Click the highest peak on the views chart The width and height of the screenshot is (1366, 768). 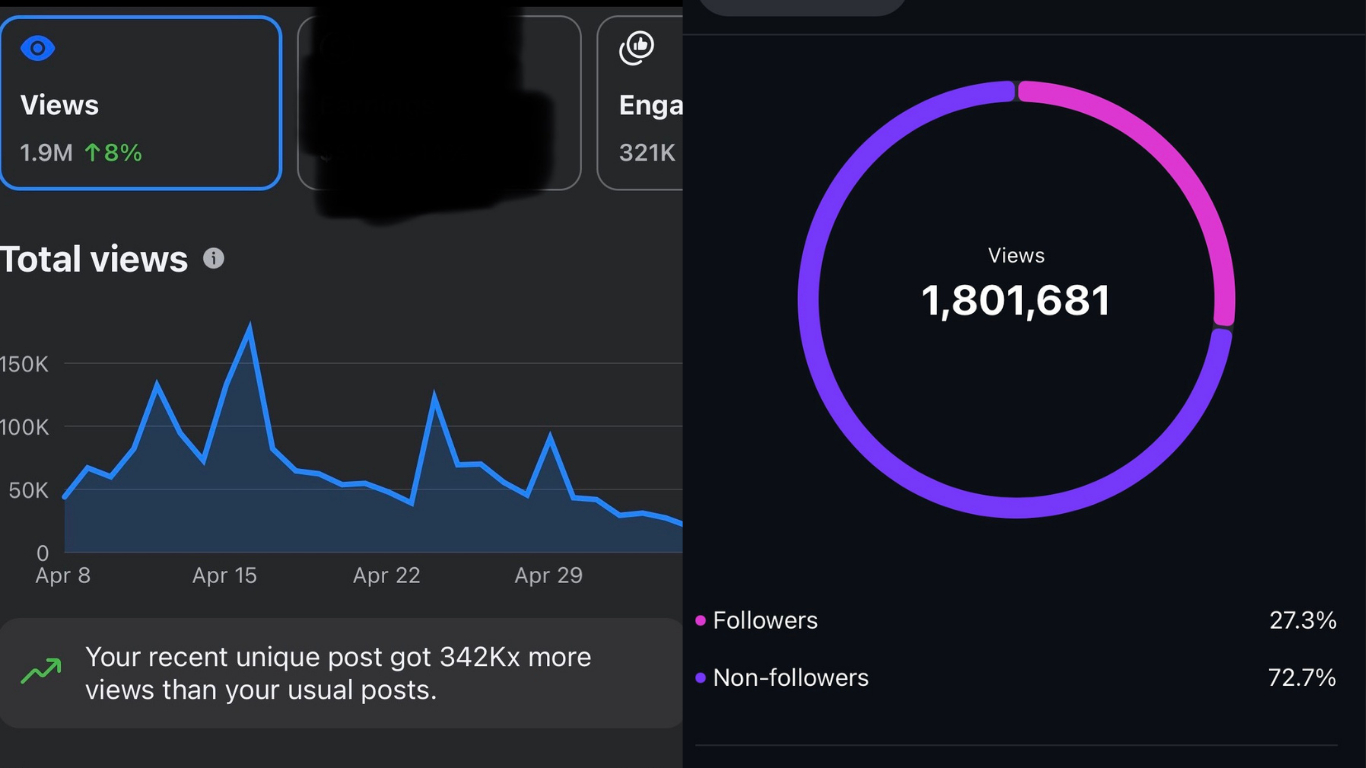pyautogui.click(x=249, y=328)
